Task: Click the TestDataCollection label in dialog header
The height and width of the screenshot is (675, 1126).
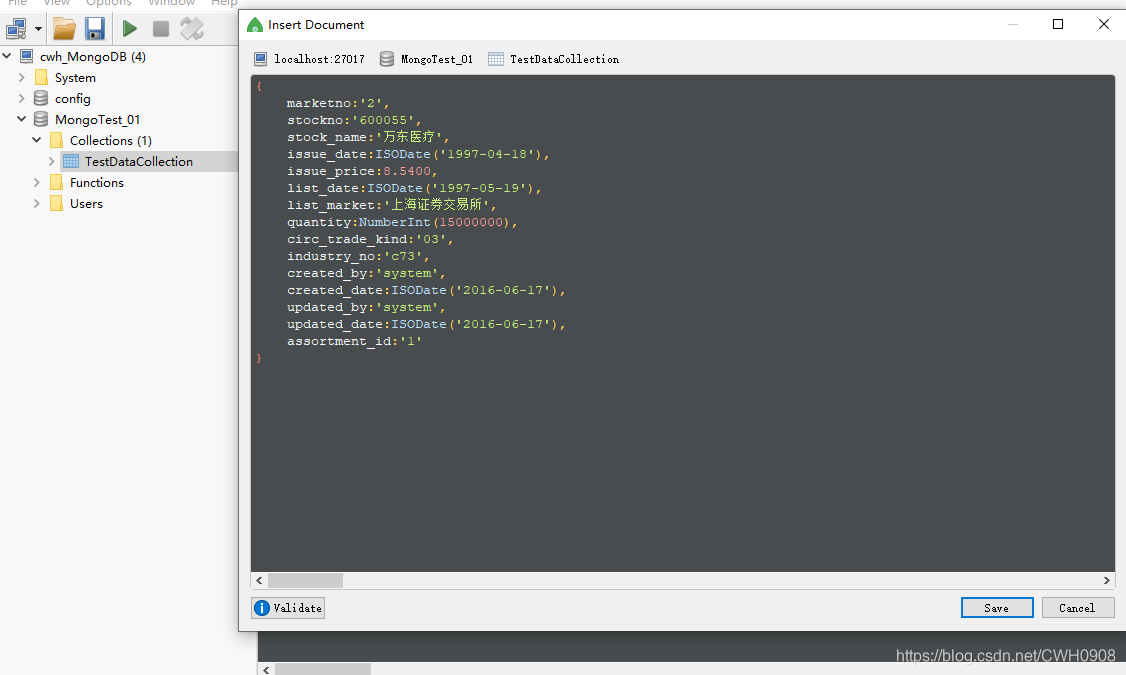Action: [564, 59]
